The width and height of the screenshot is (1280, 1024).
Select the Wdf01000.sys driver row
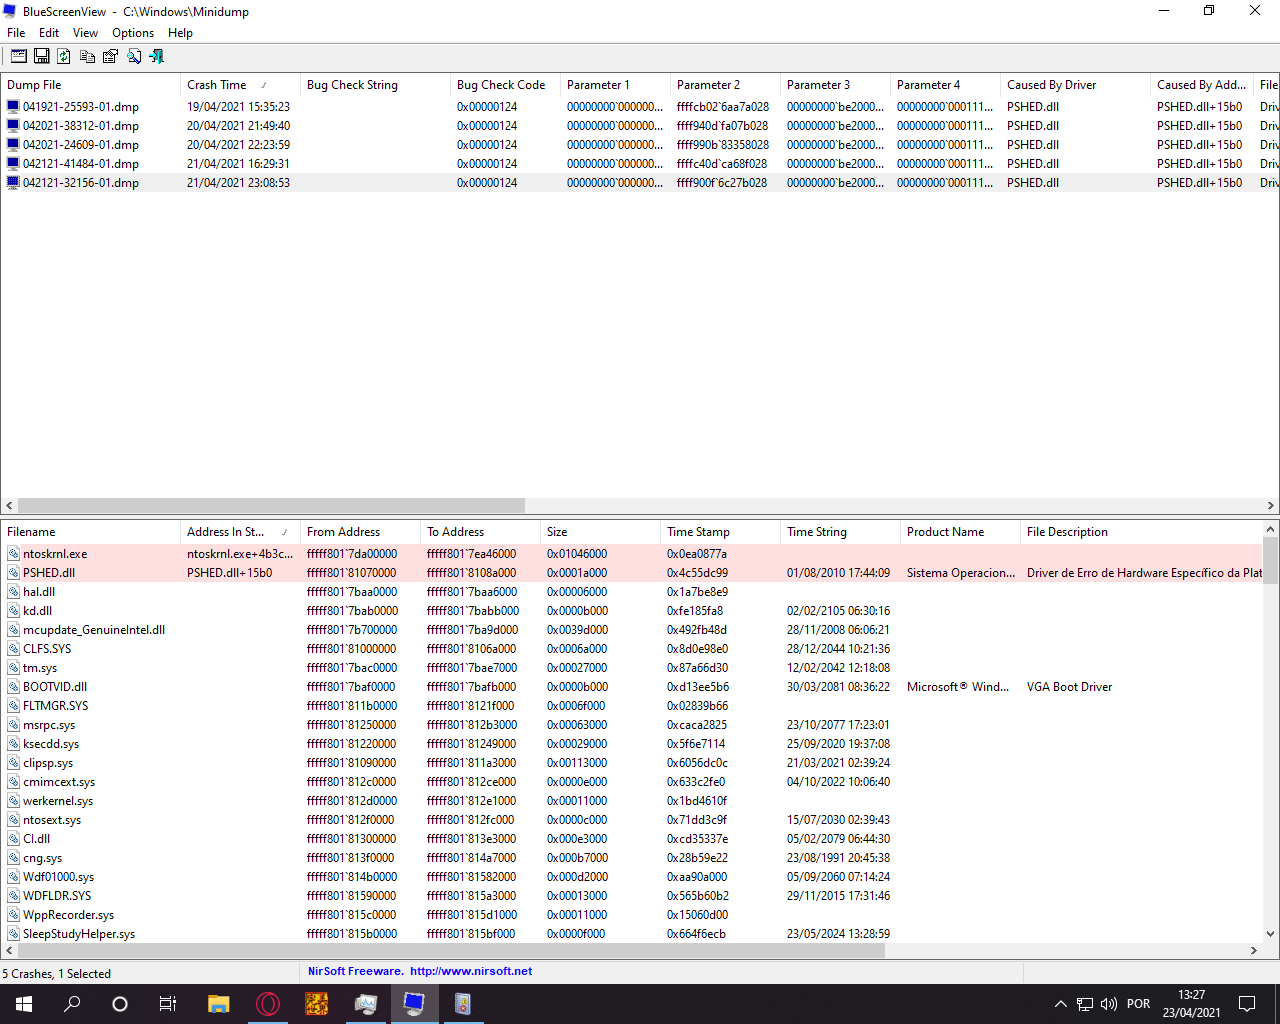point(632,876)
